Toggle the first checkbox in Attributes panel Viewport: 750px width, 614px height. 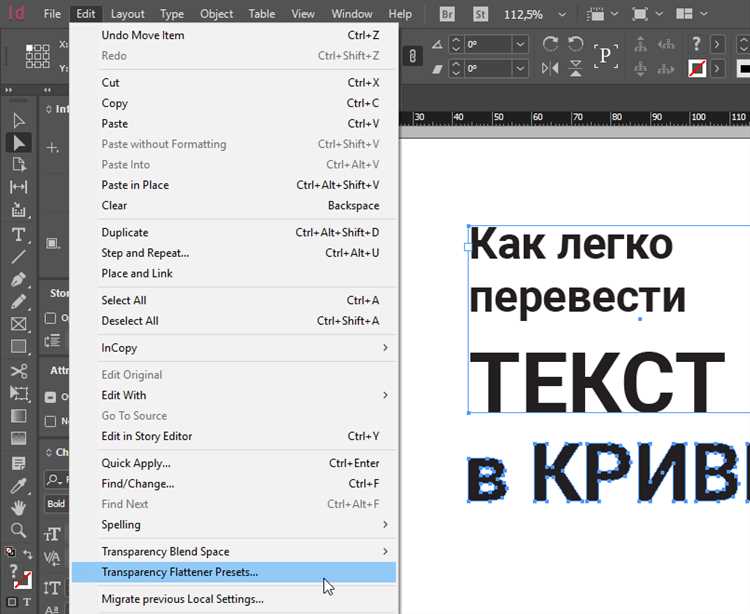(x=51, y=396)
